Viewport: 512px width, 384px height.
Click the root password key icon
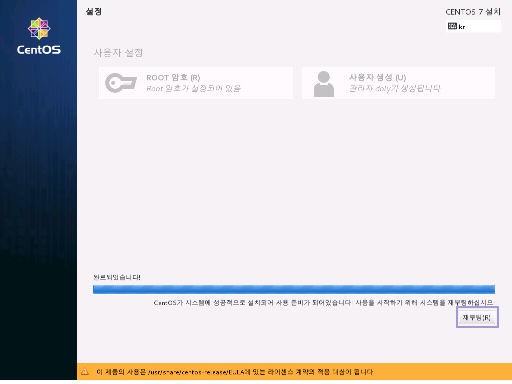click(121, 83)
